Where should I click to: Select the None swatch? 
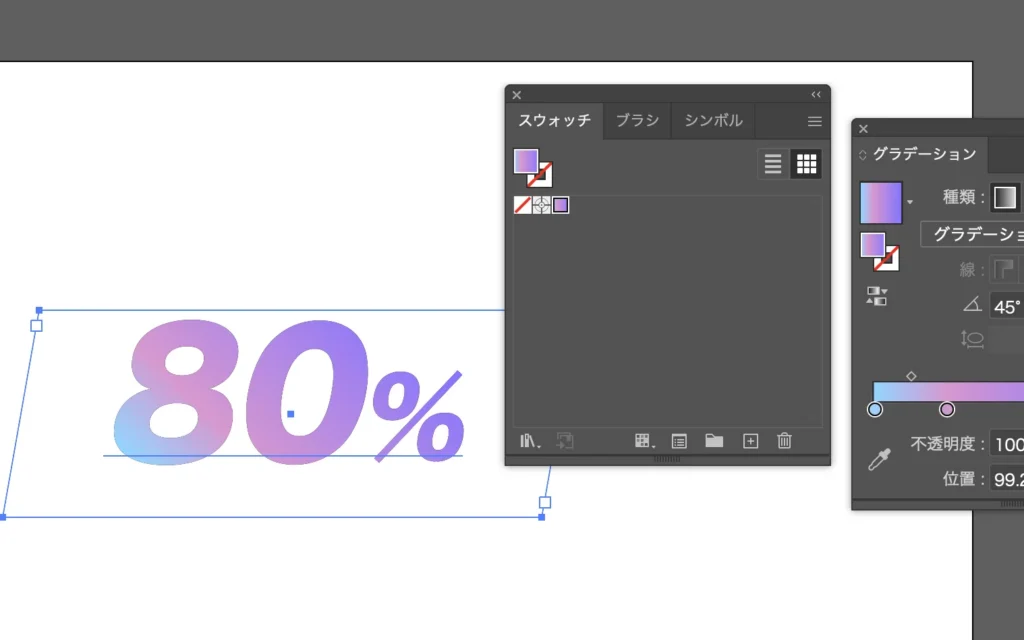tap(522, 205)
